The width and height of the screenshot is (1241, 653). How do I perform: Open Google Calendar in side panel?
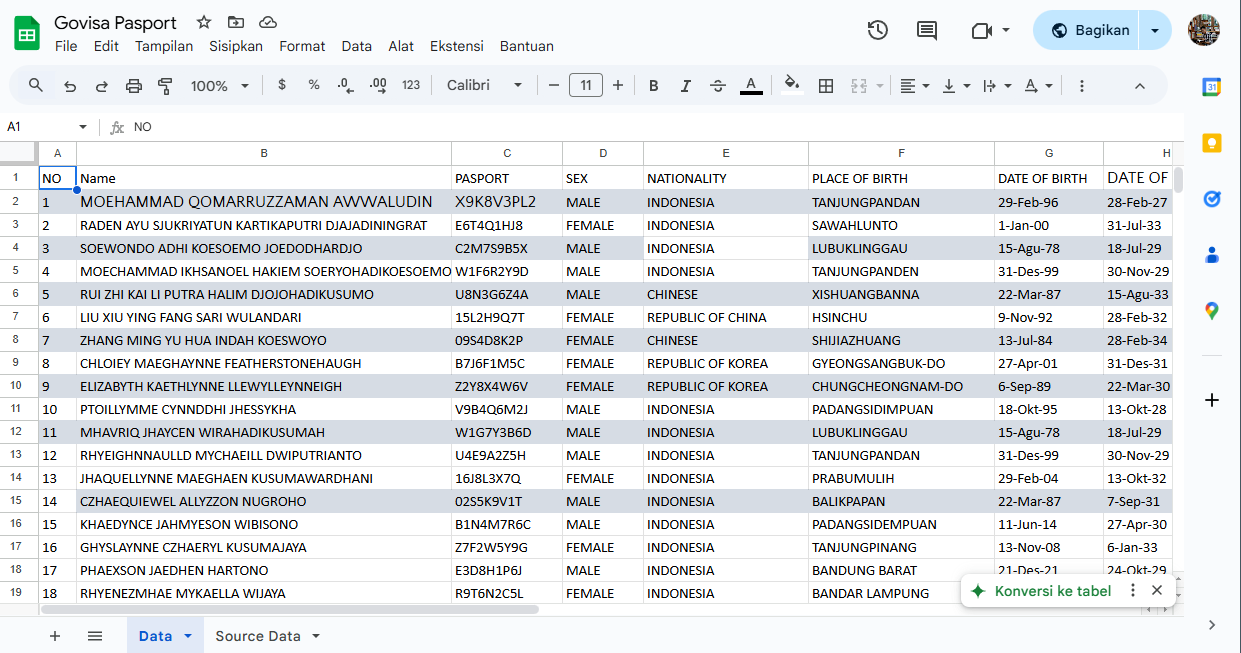pos(1212,87)
